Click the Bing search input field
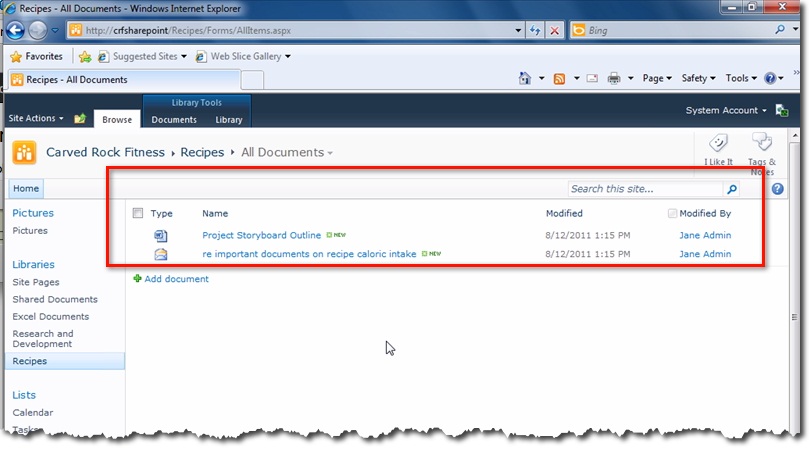The width and height of the screenshot is (810, 449). click(x=680, y=30)
